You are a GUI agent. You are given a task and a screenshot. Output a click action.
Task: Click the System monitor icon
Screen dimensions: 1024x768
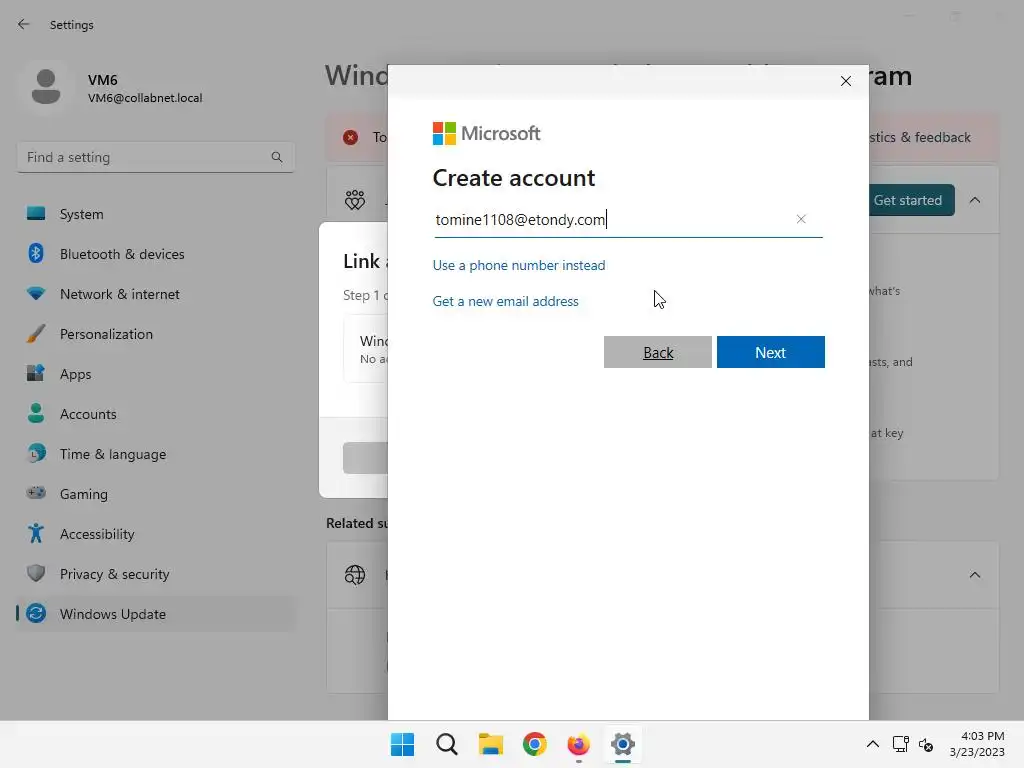36,214
